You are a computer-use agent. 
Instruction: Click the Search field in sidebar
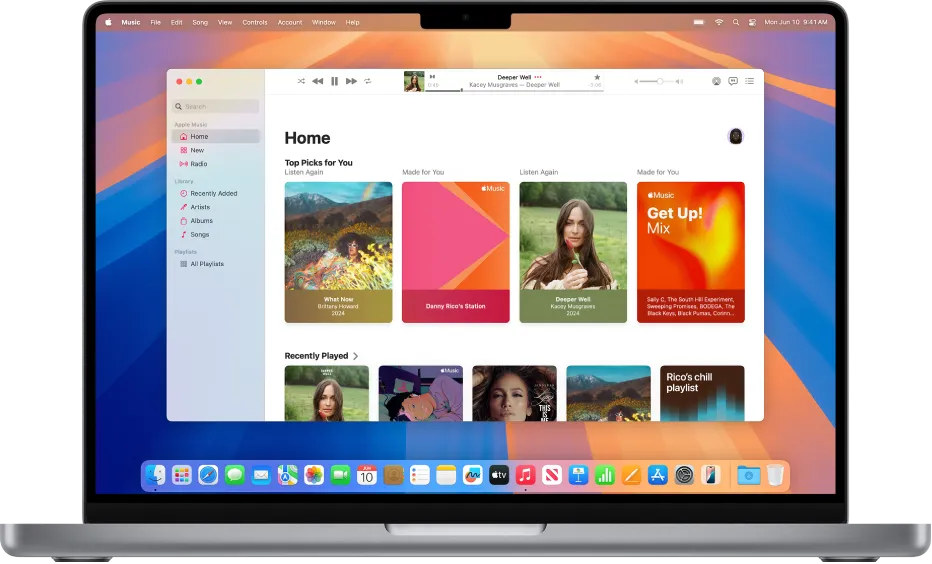[216, 106]
